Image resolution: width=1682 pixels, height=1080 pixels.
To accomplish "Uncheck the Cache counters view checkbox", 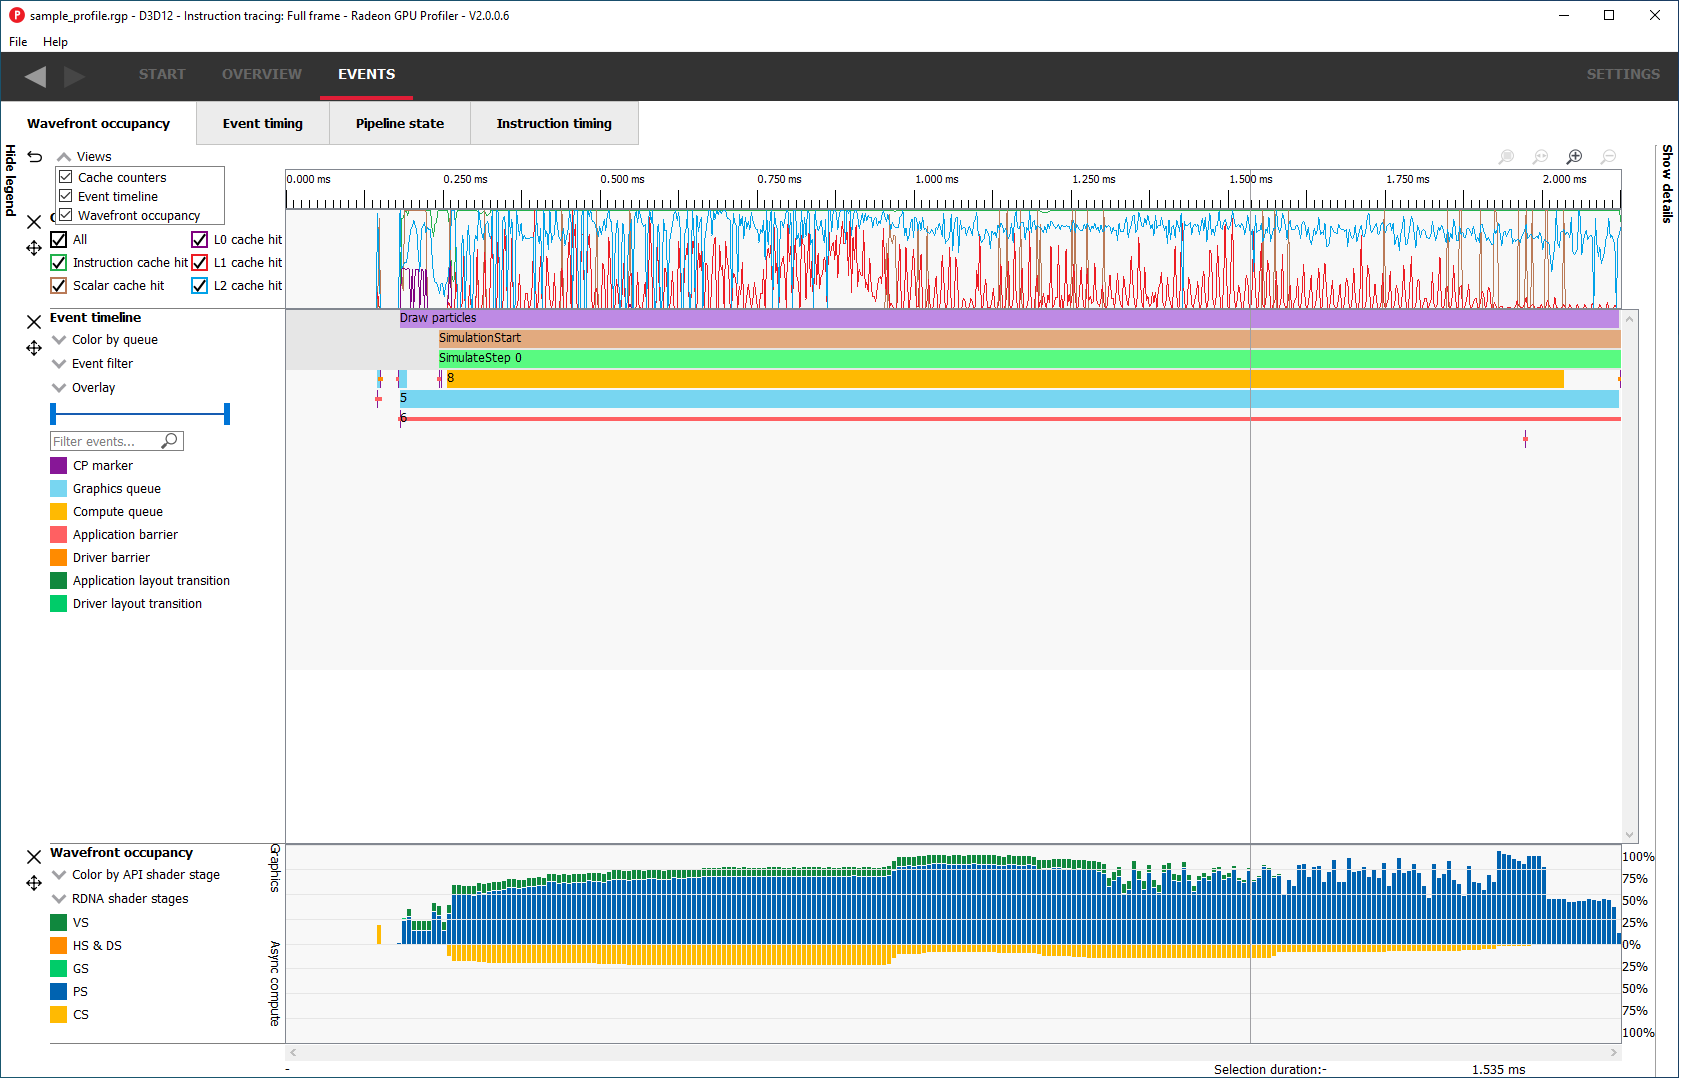I will (x=66, y=177).
